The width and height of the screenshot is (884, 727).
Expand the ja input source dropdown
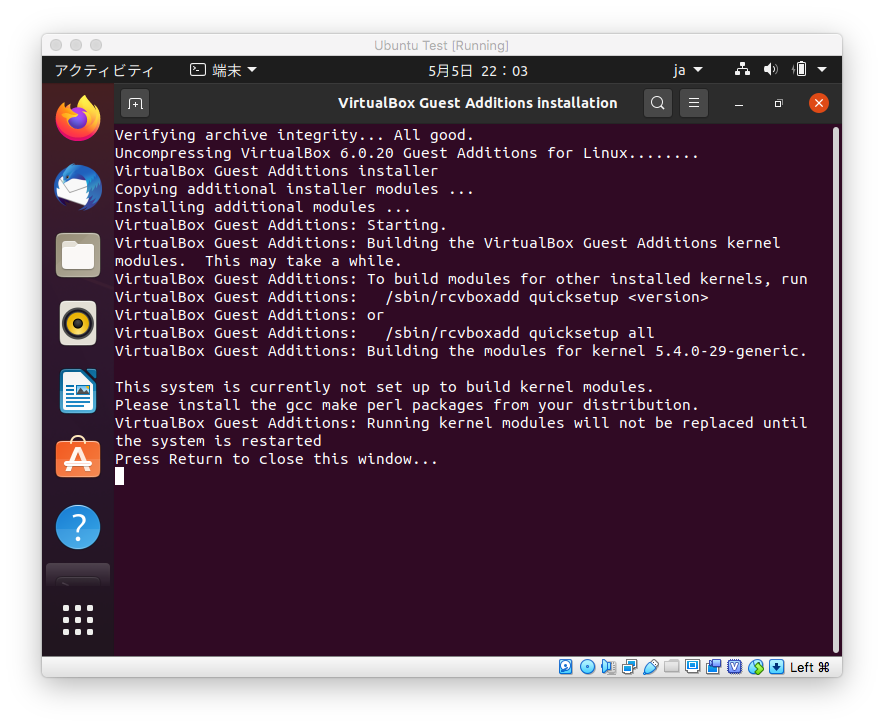(688, 70)
